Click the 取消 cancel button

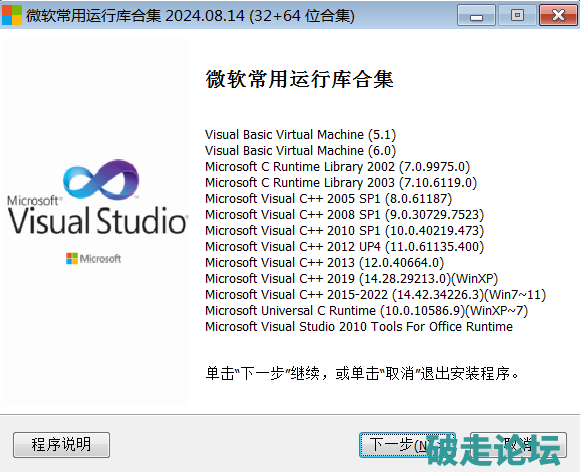[518, 445]
